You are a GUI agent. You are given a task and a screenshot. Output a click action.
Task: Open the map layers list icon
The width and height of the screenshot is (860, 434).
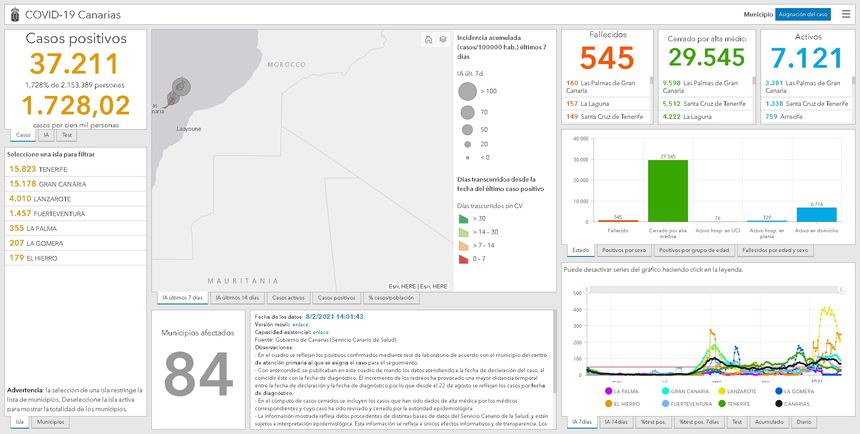[x=442, y=39]
